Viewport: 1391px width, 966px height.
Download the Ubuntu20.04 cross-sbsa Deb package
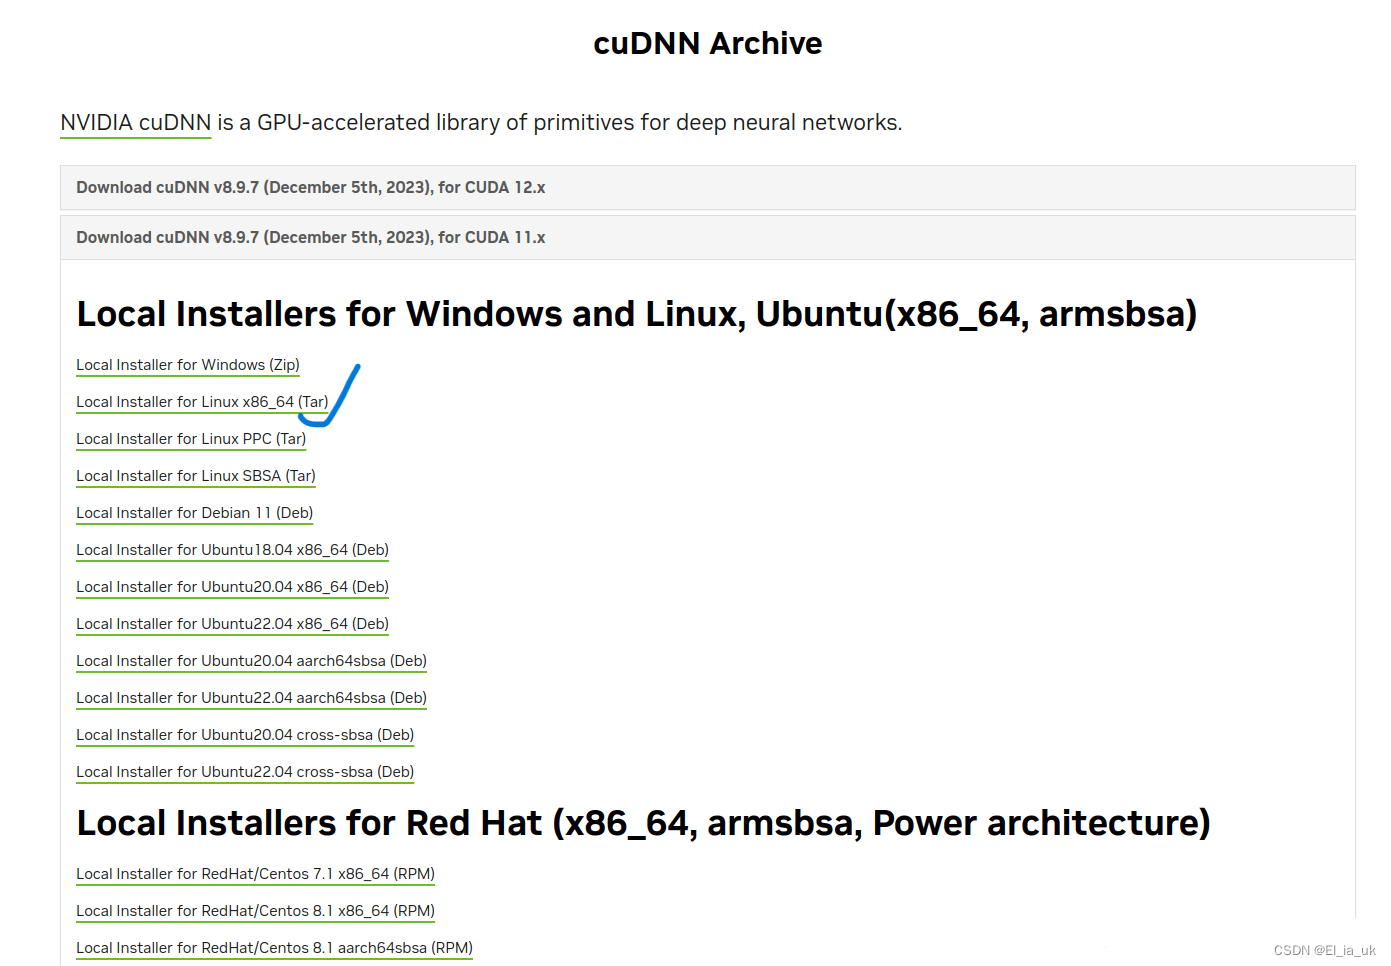pyautogui.click(x=245, y=734)
